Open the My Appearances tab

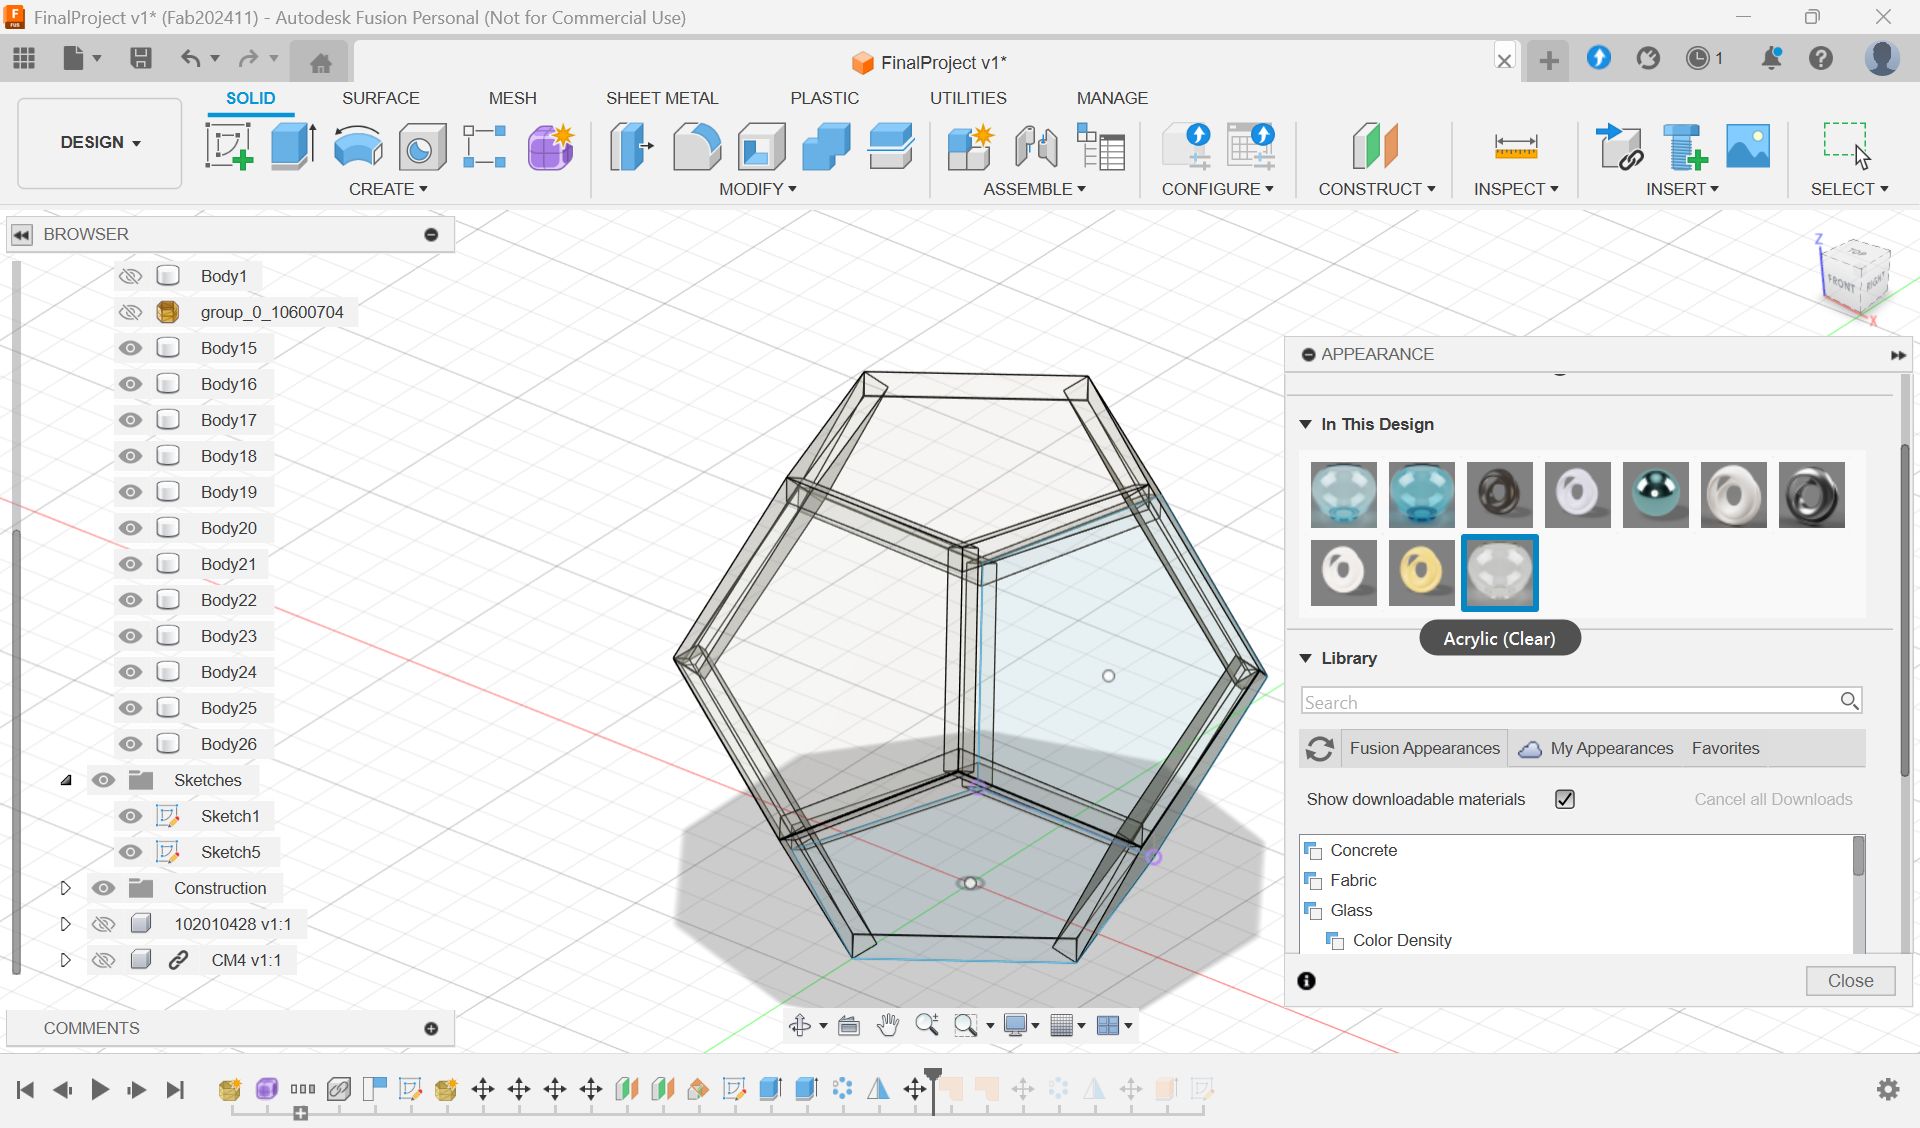[1596, 748]
